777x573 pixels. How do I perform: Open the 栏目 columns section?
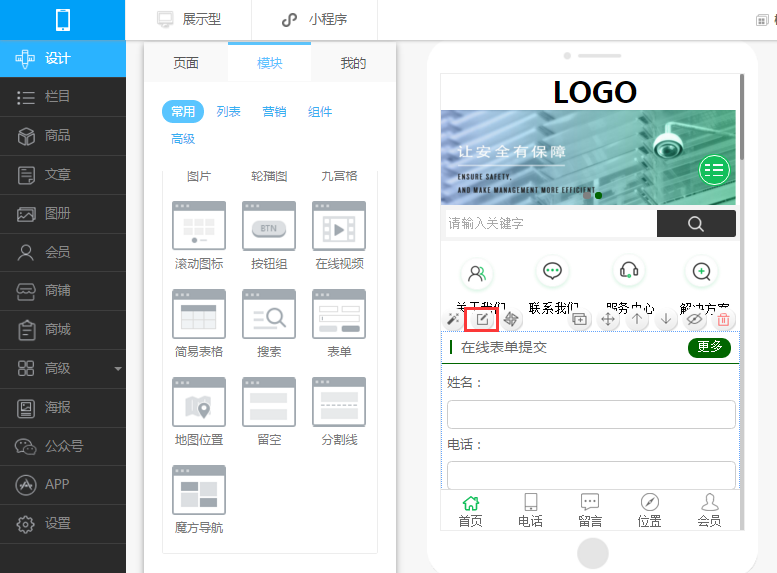(63, 97)
